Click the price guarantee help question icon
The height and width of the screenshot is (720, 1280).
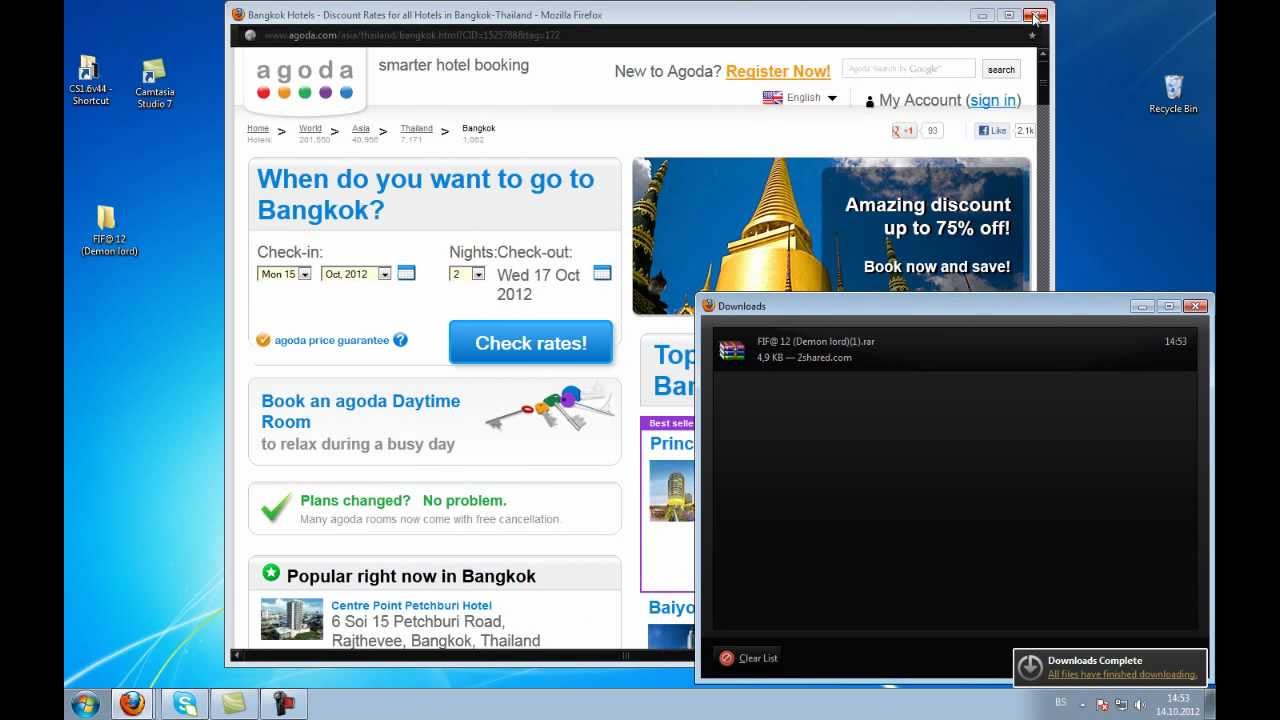pyautogui.click(x=400, y=340)
